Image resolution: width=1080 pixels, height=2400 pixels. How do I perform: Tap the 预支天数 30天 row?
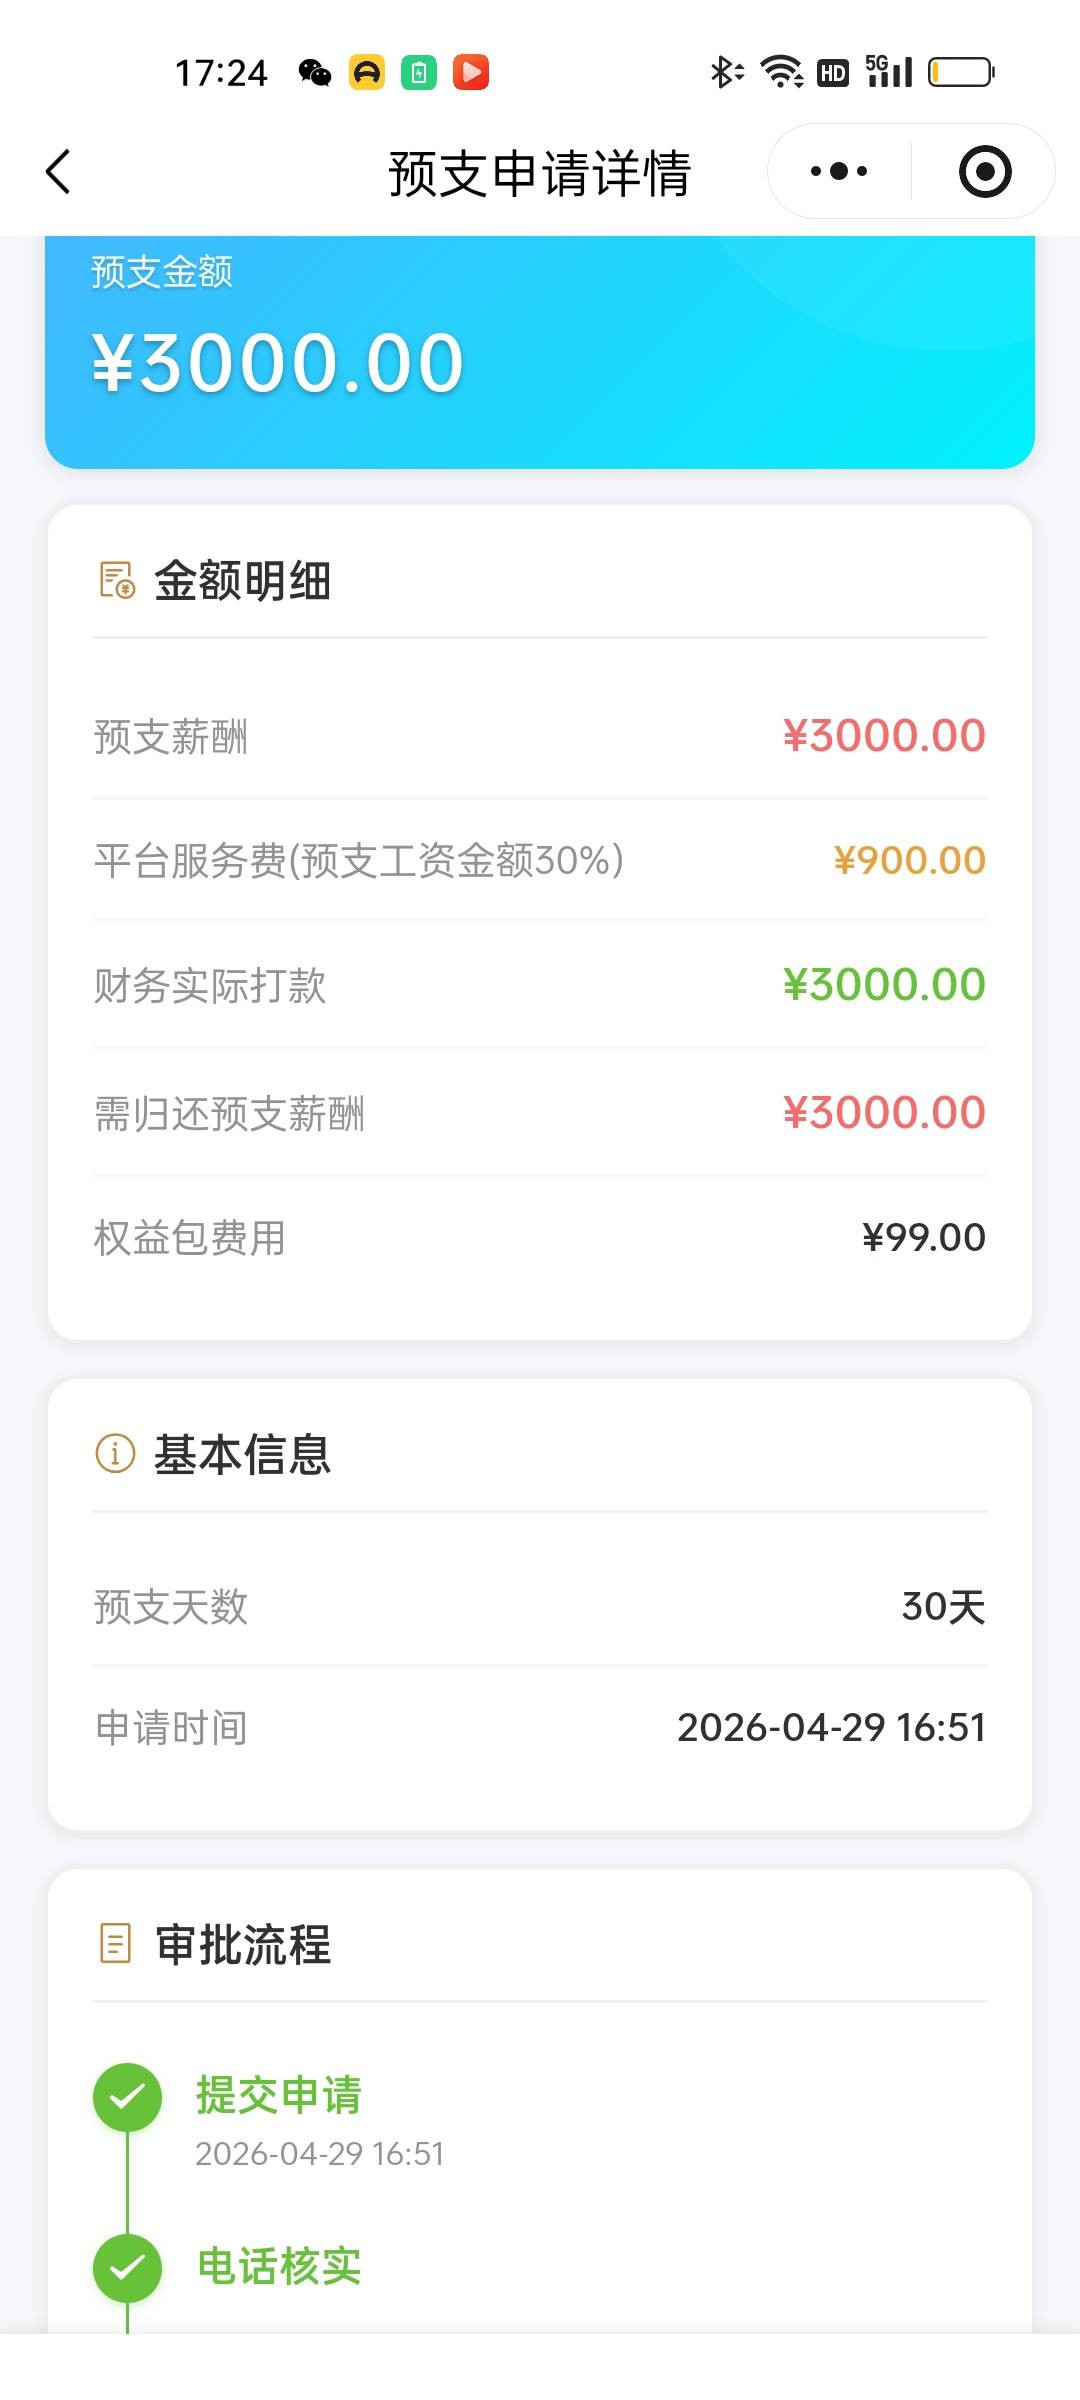pyautogui.click(x=540, y=1607)
